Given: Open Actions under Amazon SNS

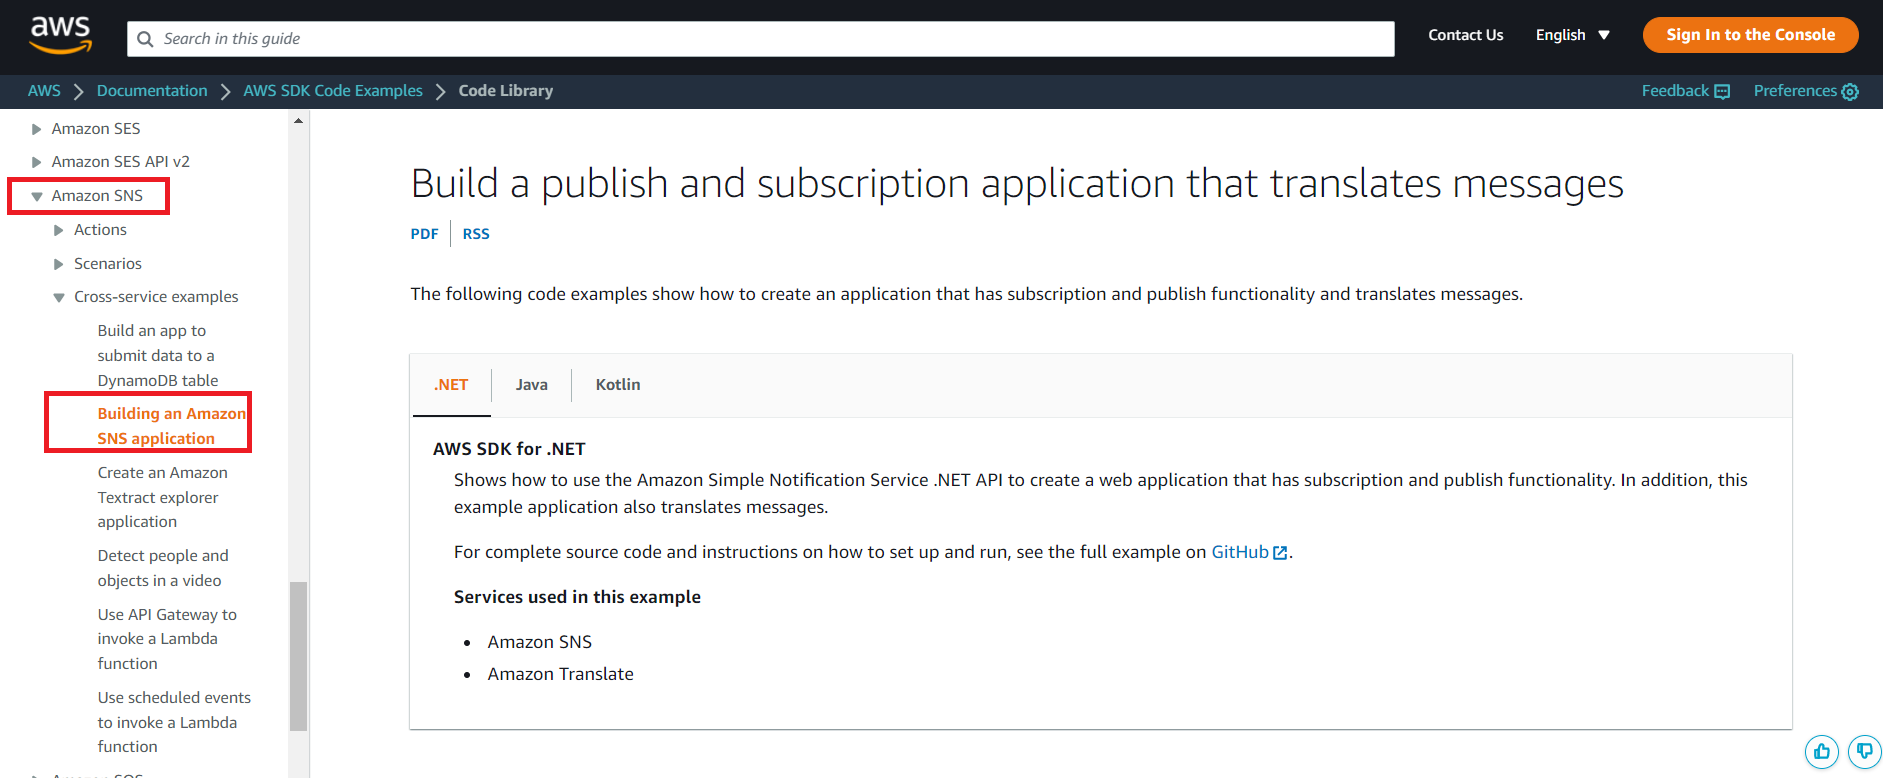Looking at the screenshot, I should (100, 230).
